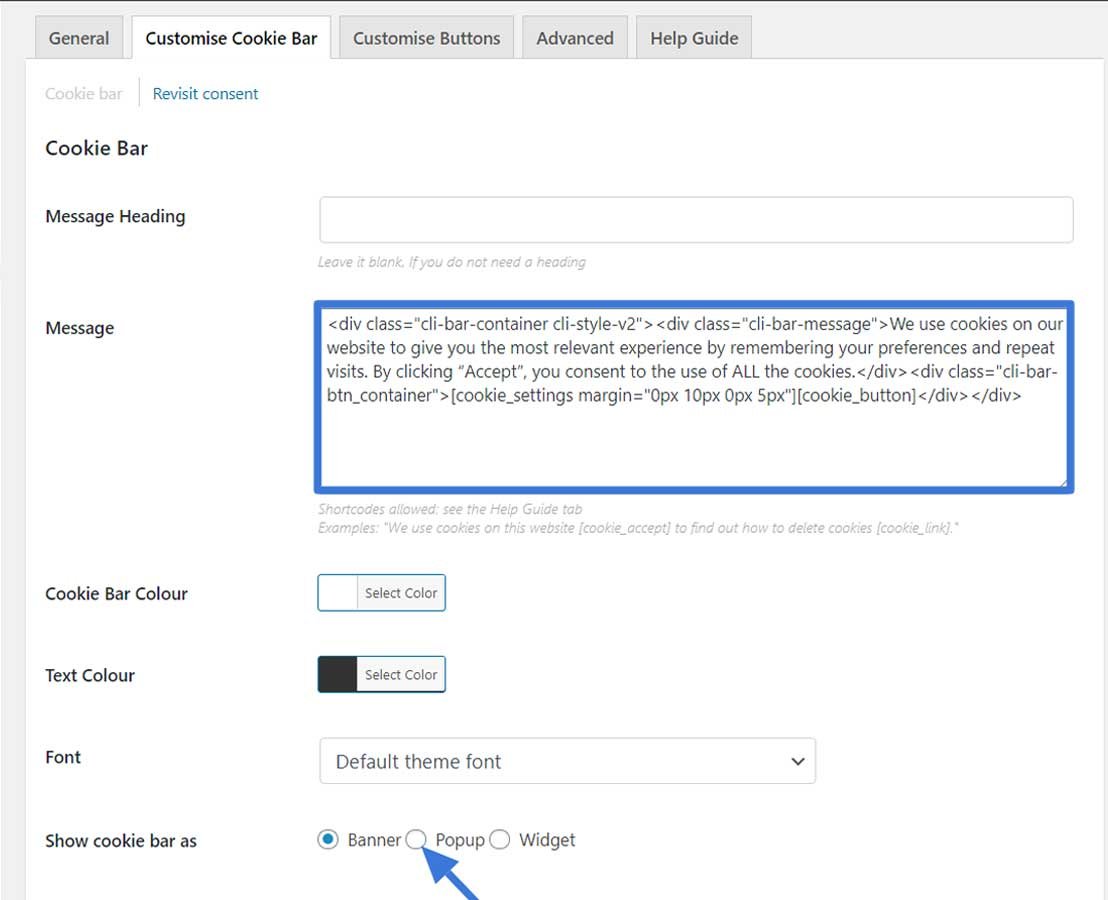Click the dark Text Colour swatch
The width and height of the screenshot is (1108, 900).
tap(337, 674)
